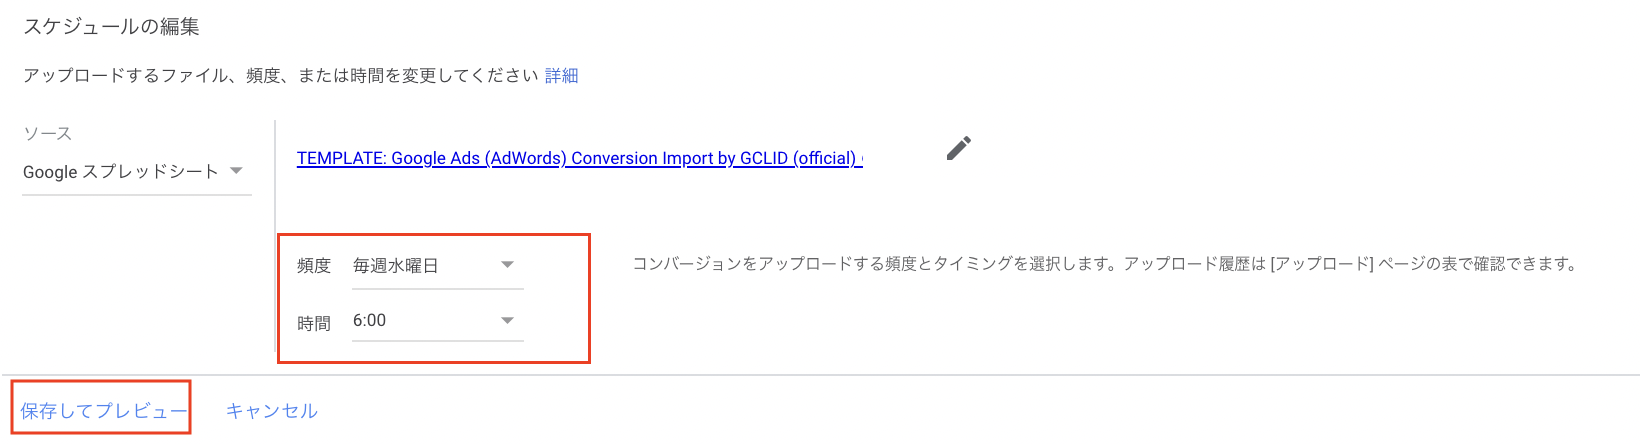Open the Google スプレッドシート source dropdown arrow

[x=236, y=171]
